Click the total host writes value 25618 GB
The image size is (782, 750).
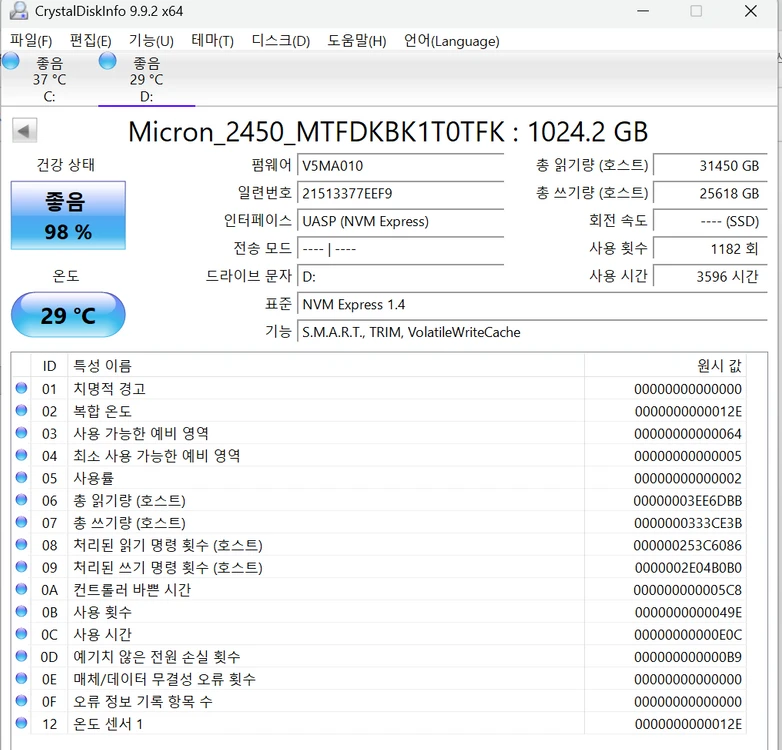tap(710, 193)
